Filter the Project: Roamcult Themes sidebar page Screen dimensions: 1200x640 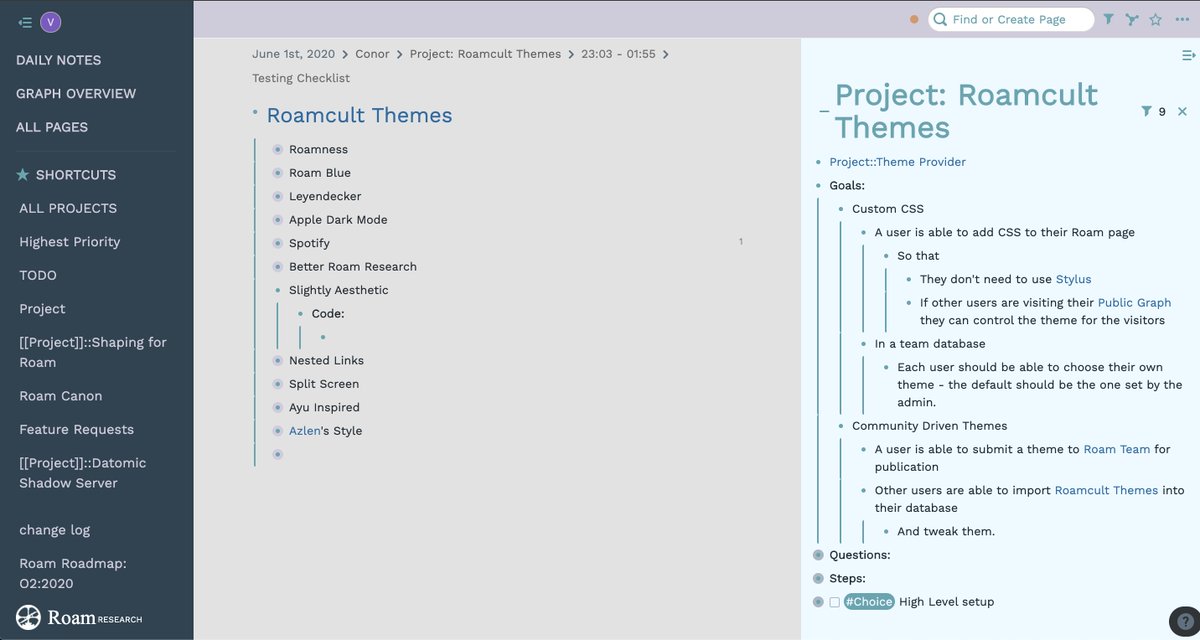pyautogui.click(x=1146, y=111)
